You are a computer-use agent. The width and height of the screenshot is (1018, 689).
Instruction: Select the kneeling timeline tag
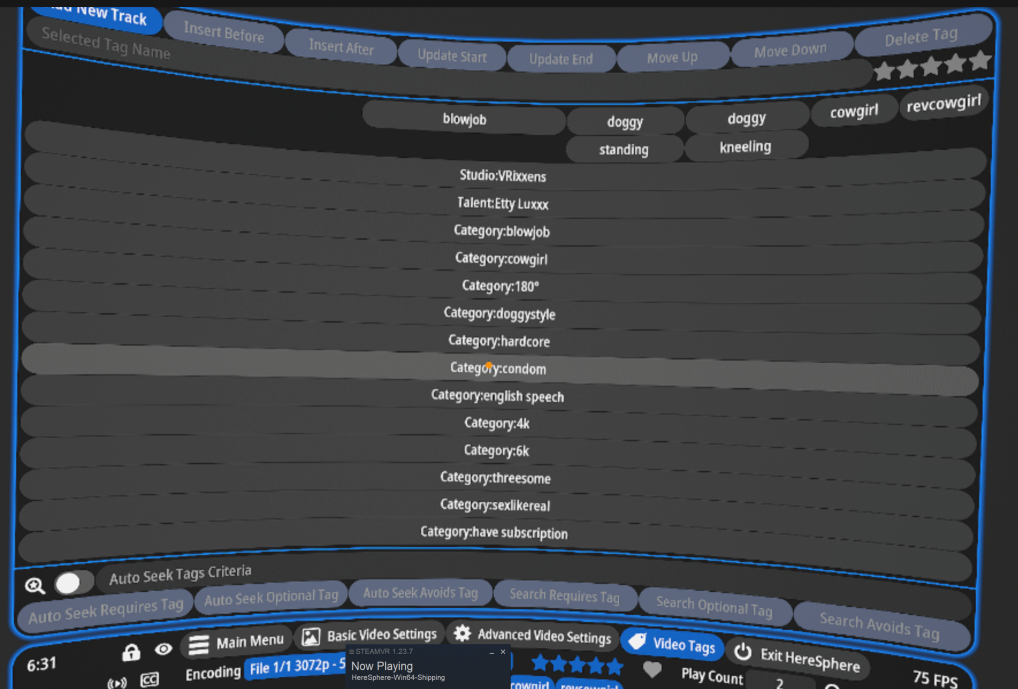tap(745, 147)
